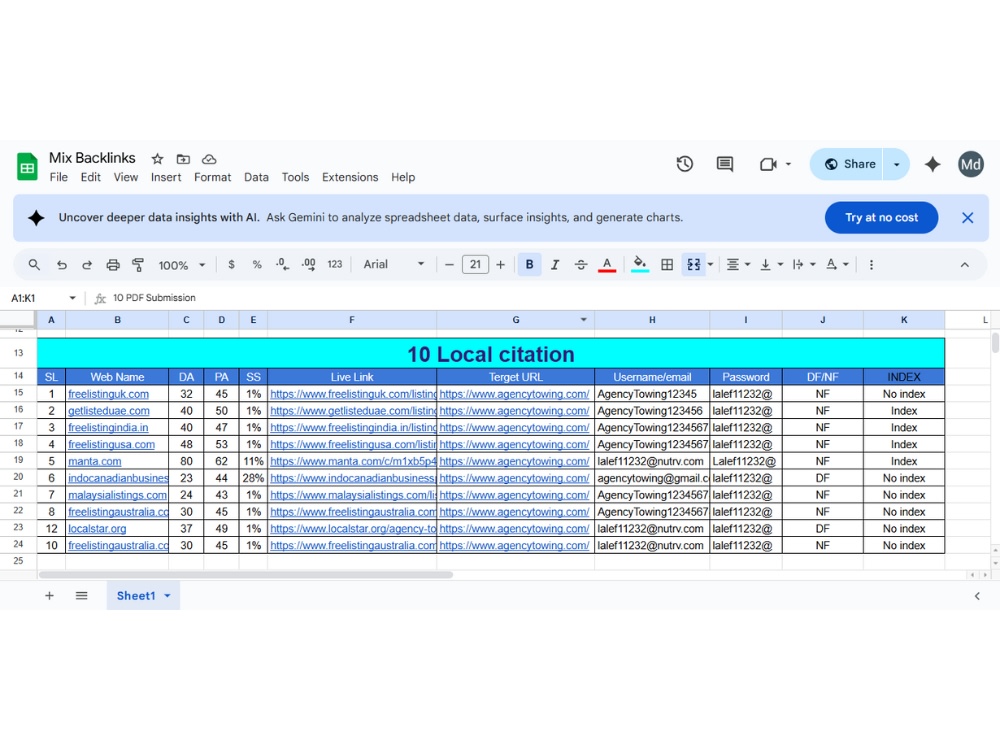Open the Help menu
Viewport: 1000px width, 750px height.
(403, 177)
